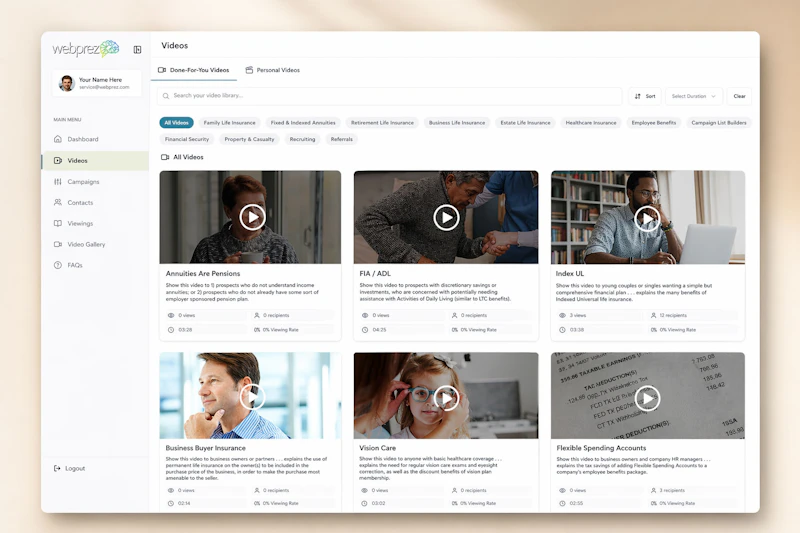Screen dimensions: 800x533
Task: Click the Viewings book icon
Action: 58,223
